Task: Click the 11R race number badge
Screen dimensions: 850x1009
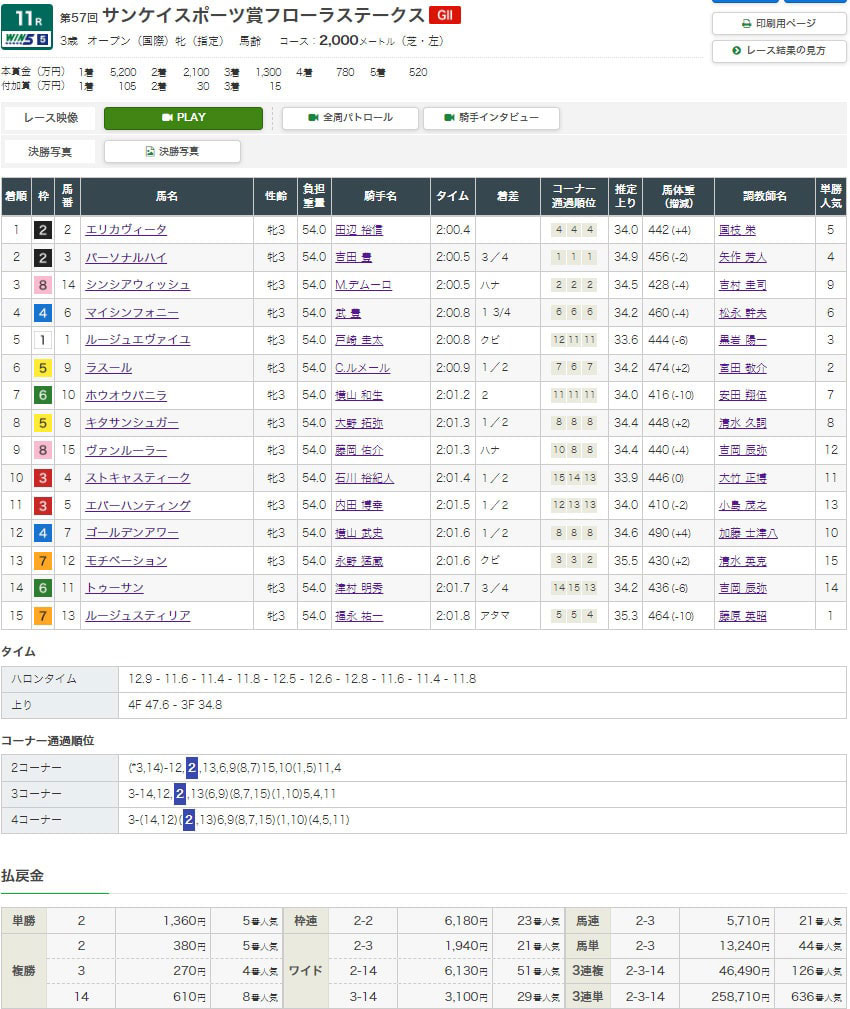Action: pyautogui.click(x=26, y=16)
